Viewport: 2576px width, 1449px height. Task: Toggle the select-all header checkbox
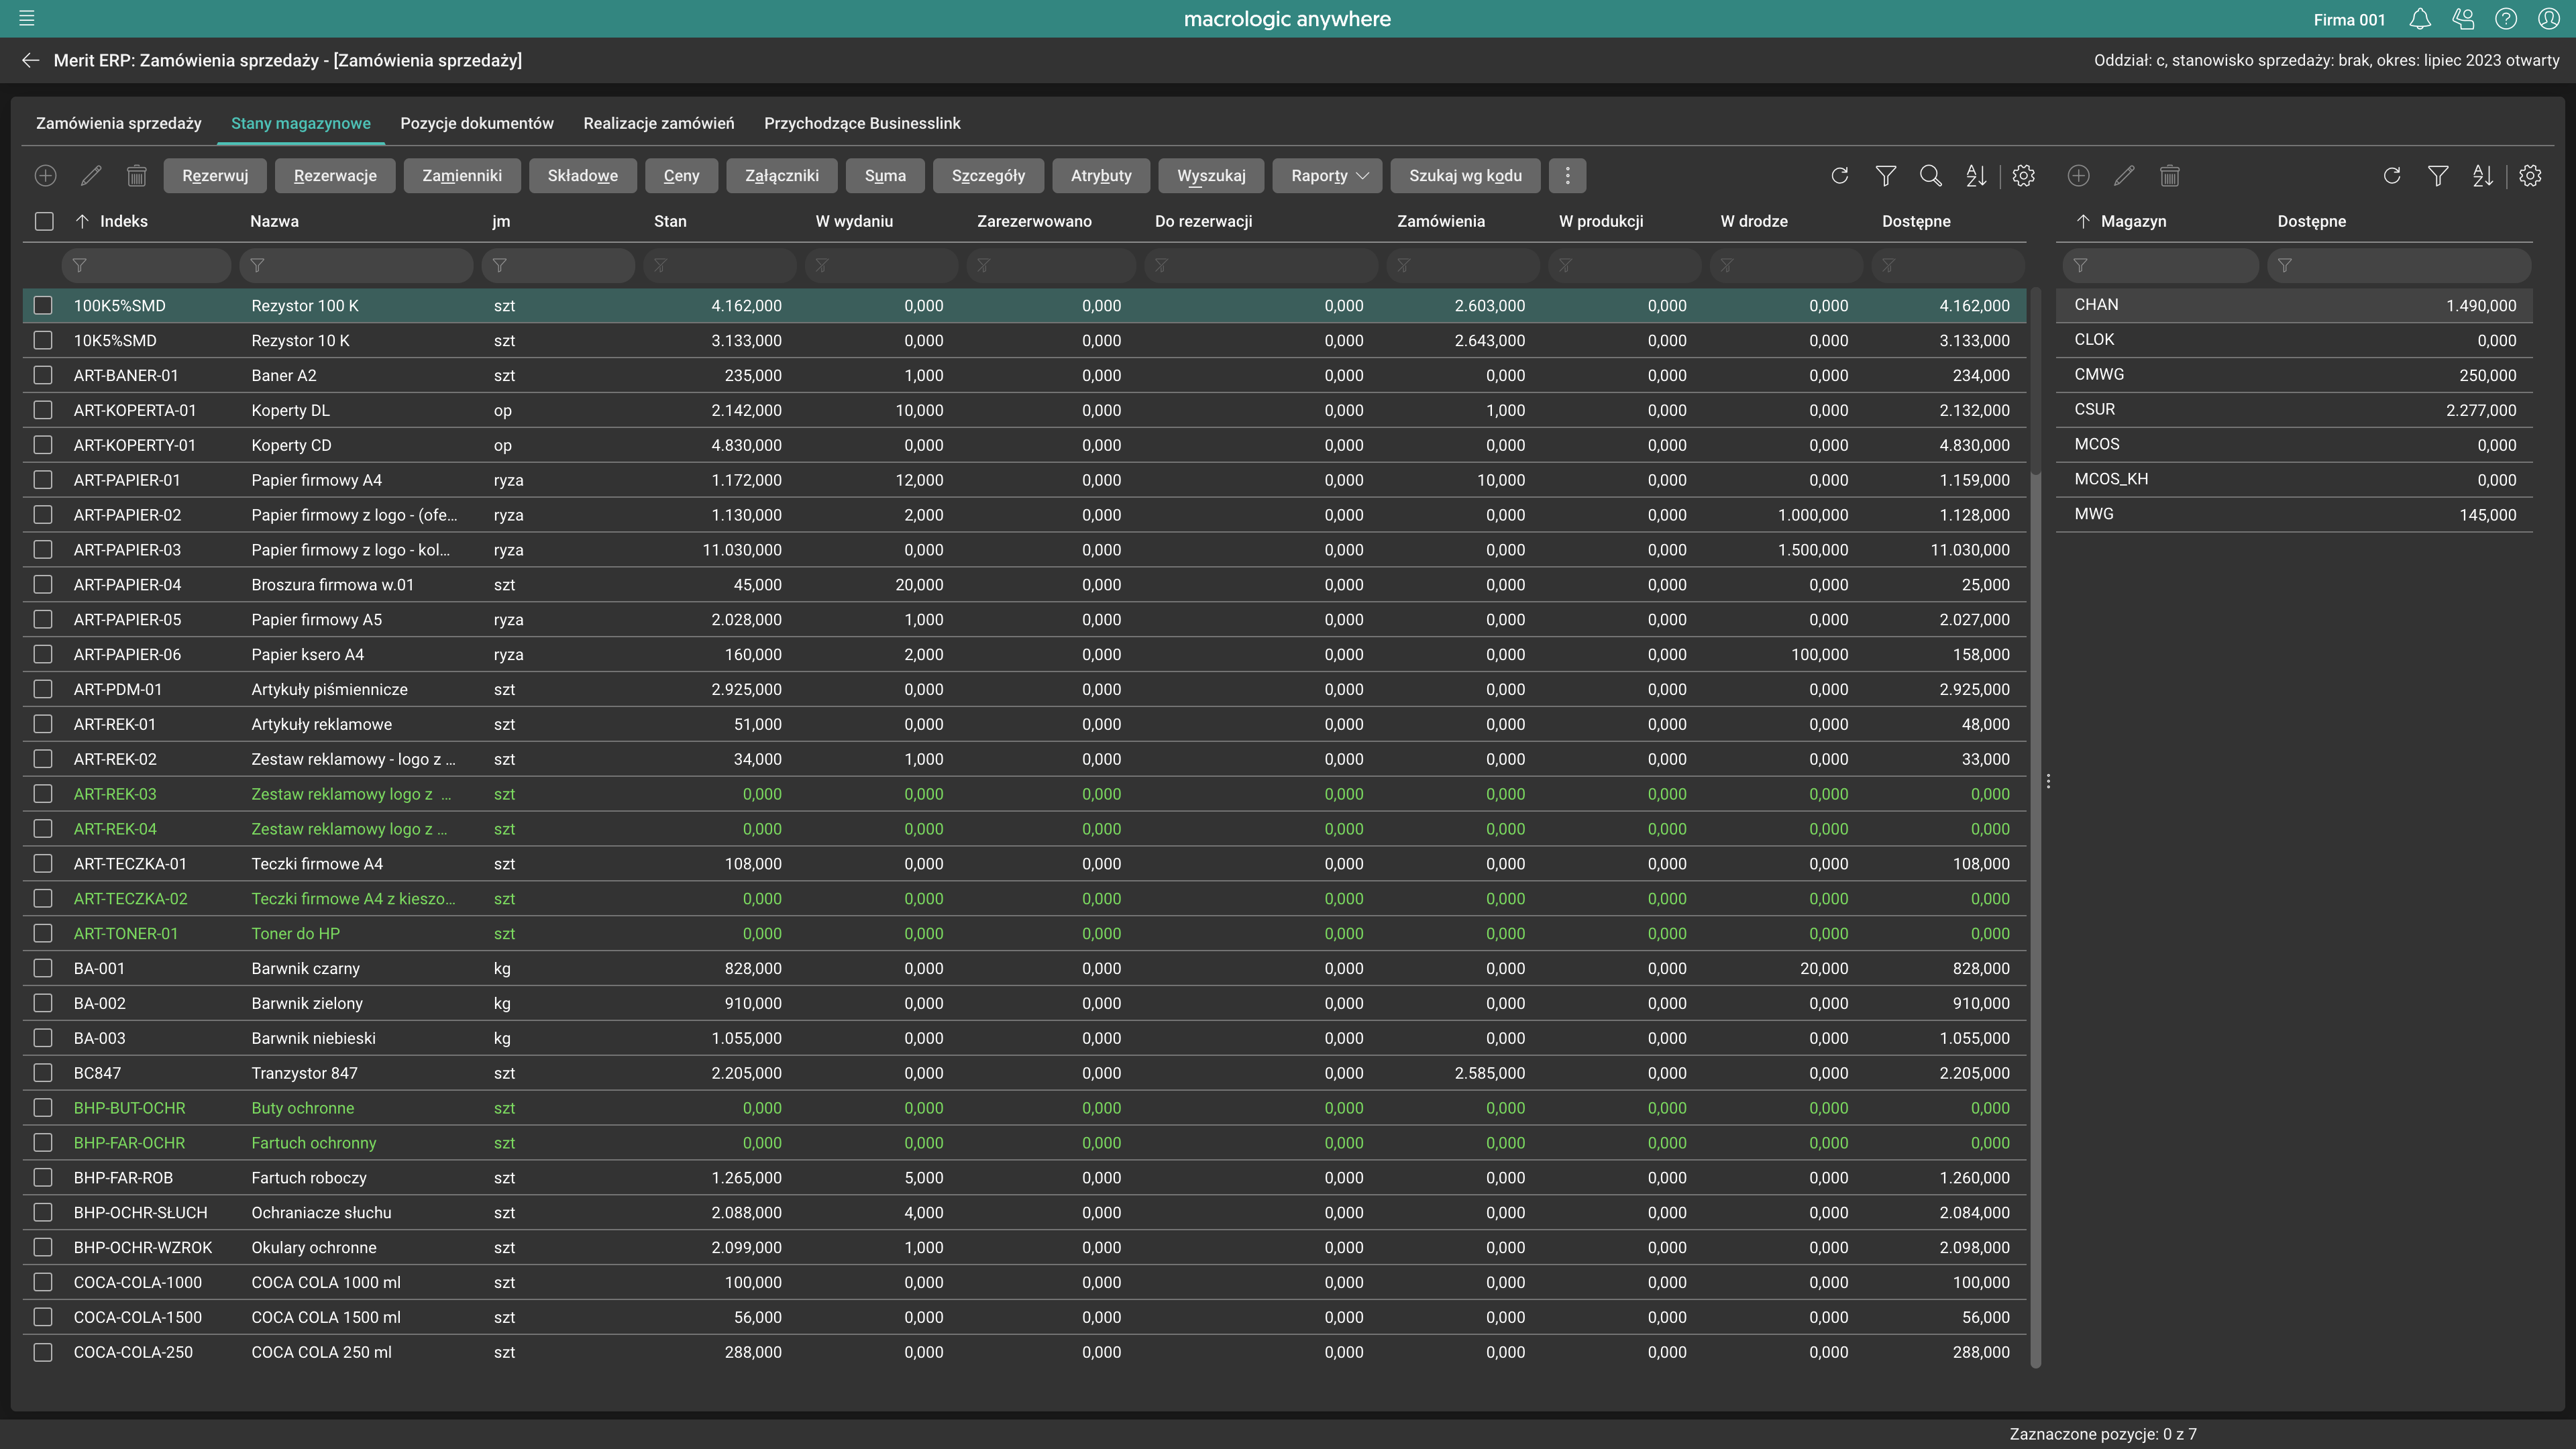pyautogui.click(x=44, y=221)
